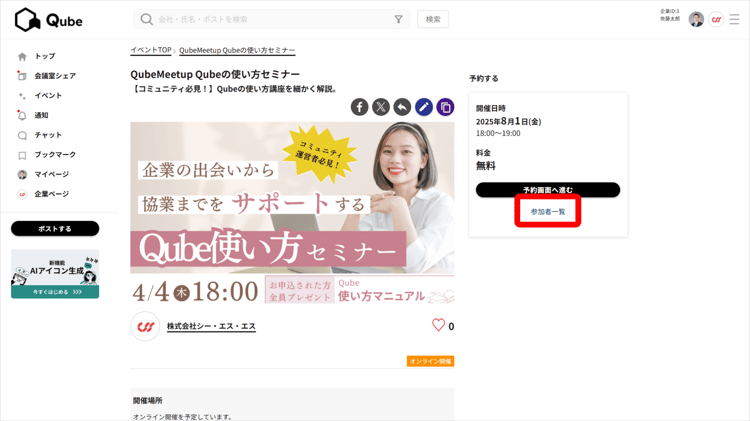750x421 pixels.
Task: Click the reply arrow share icon
Action: pos(402,107)
